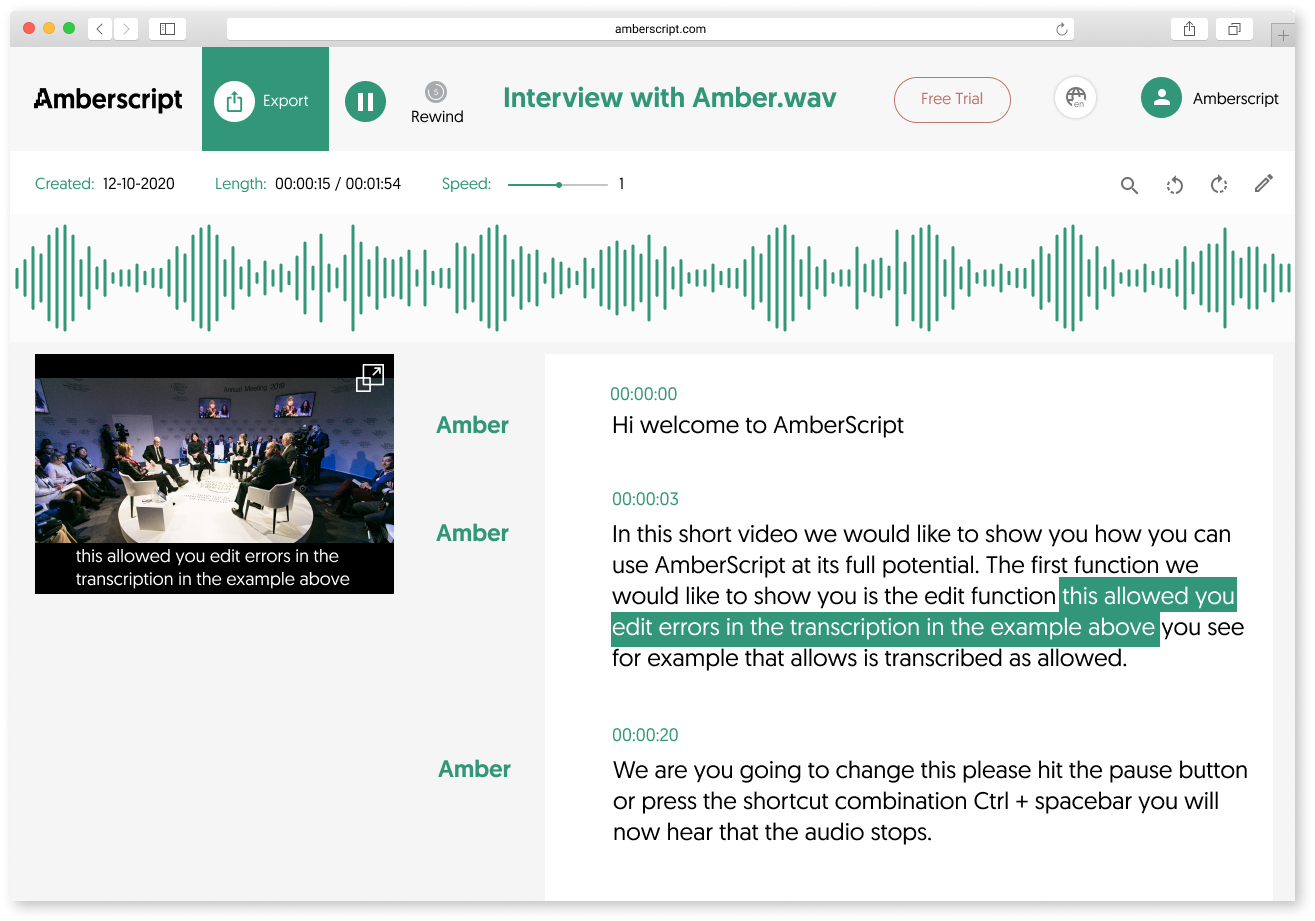The width and height of the screenshot is (1315, 921).
Task: Select the edit pencil icon
Action: pos(1263,184)
